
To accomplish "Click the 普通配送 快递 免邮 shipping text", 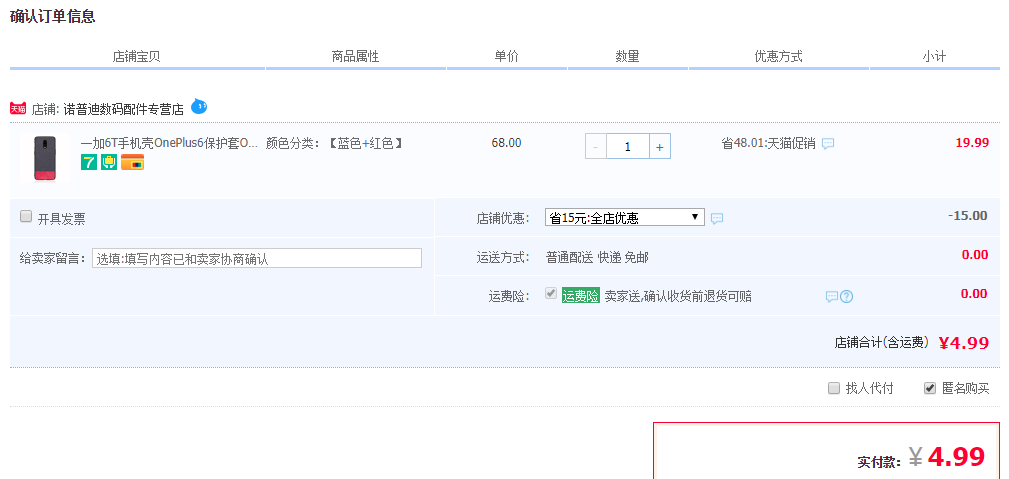I will pos(597,258).
